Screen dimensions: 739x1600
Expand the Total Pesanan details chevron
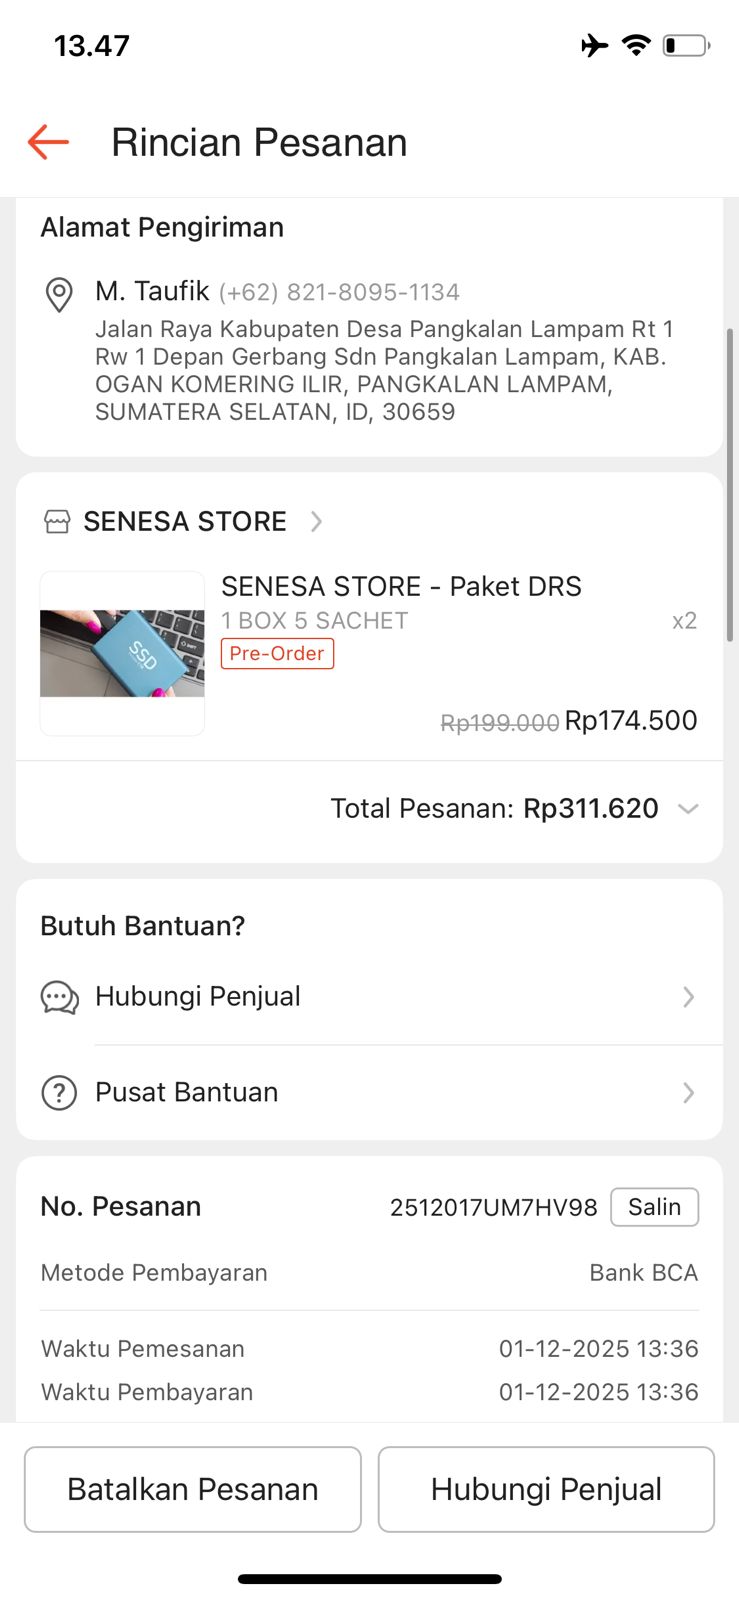click(x=687, y=809)
